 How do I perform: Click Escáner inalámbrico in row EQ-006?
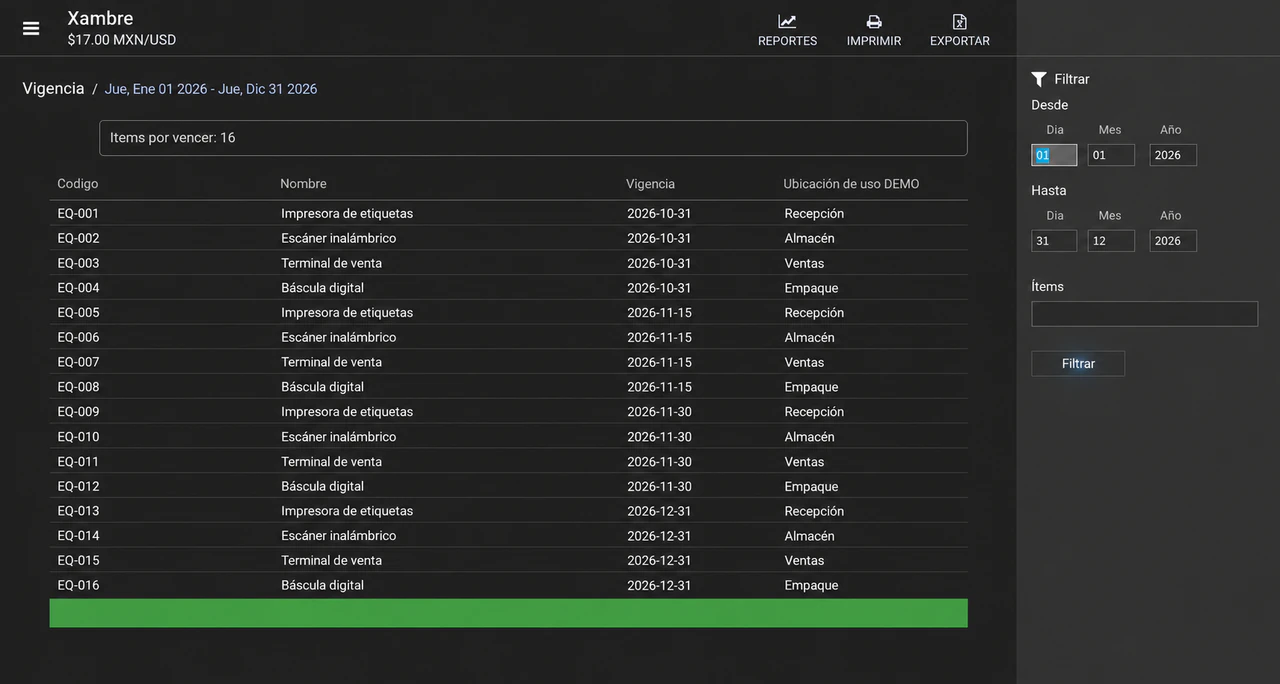point(338,337)
